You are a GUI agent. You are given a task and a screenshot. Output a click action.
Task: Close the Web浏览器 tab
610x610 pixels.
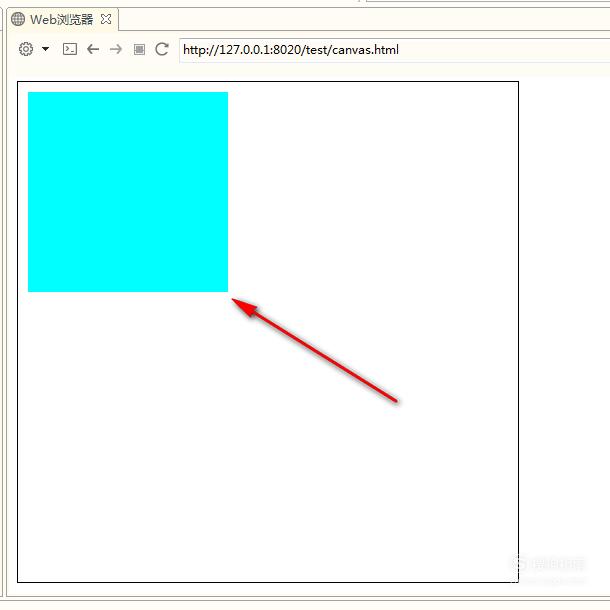[x=106, y=19]
